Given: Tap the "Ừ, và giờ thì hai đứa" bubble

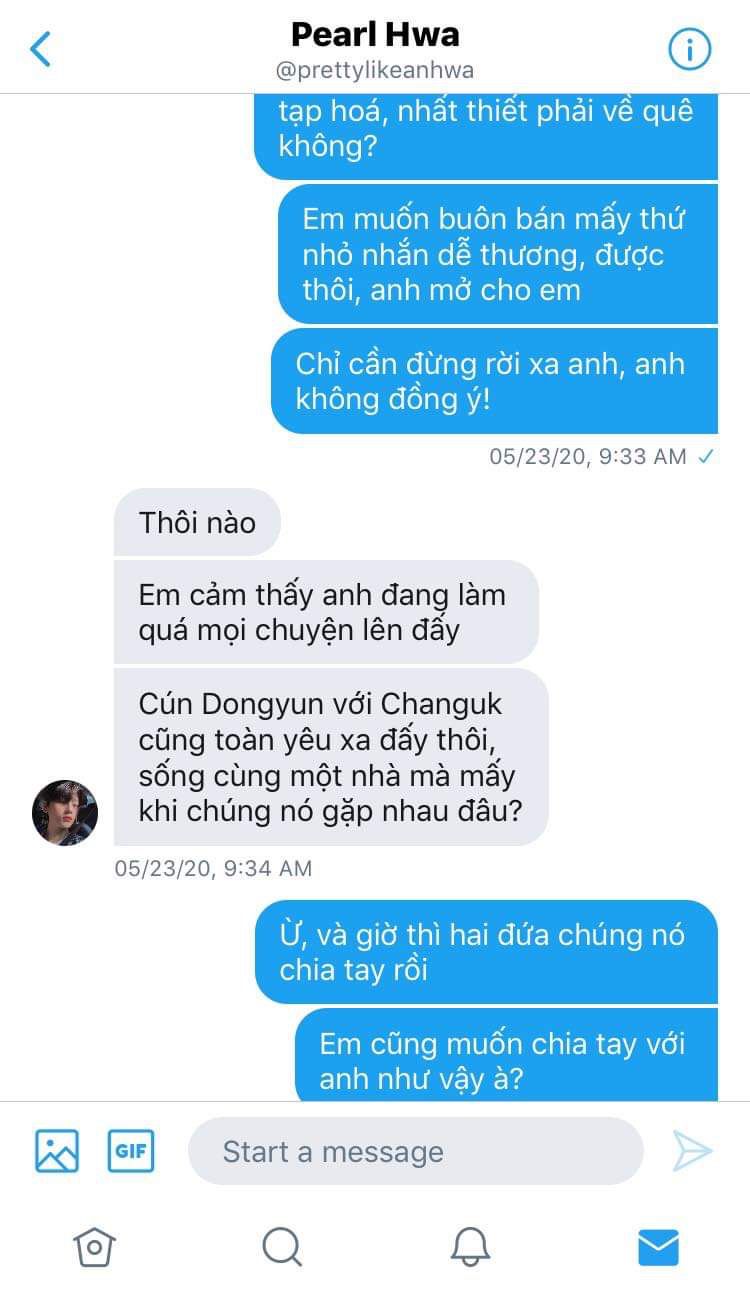Looking at the screenshot, I should (486, 952).
